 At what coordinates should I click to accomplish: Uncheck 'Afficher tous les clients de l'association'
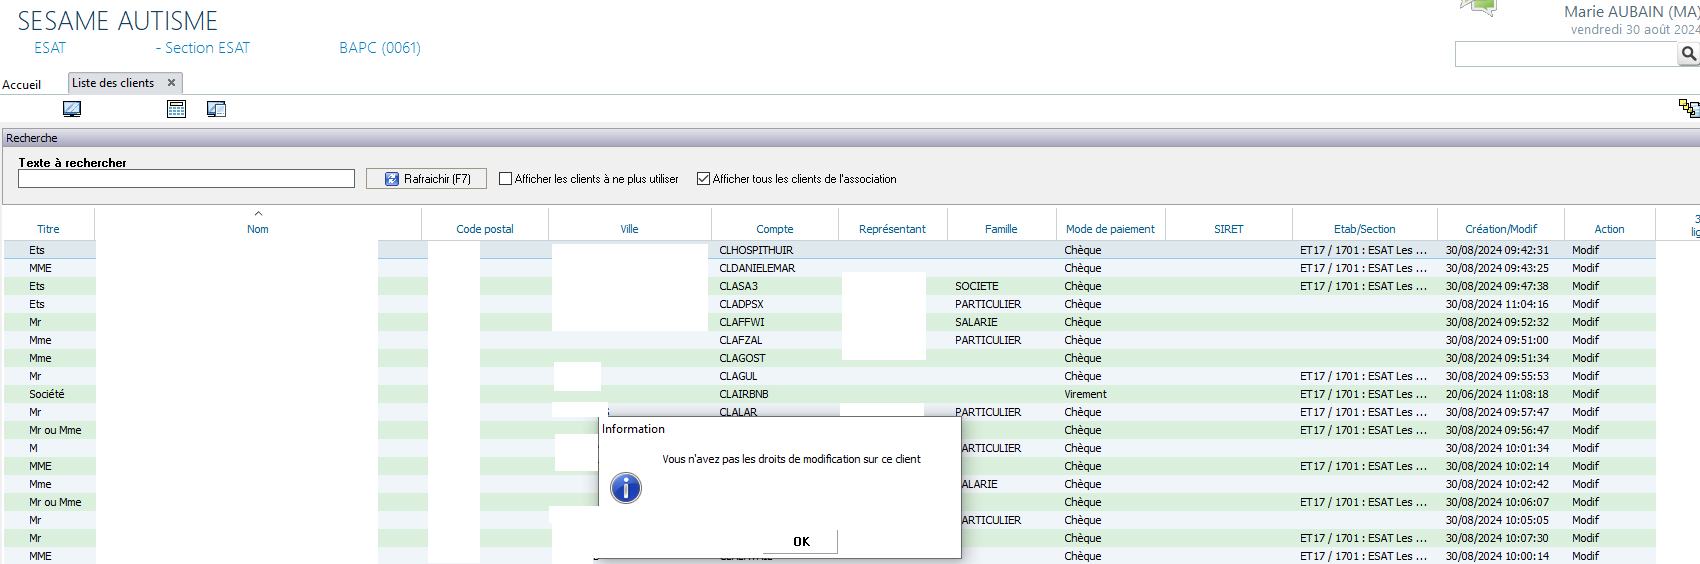click(704, 179)
